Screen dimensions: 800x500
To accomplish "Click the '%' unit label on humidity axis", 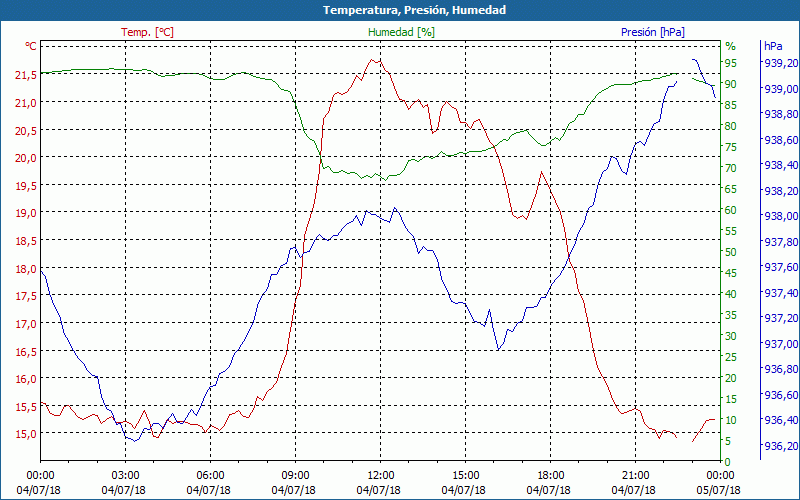I will point(731,46).
